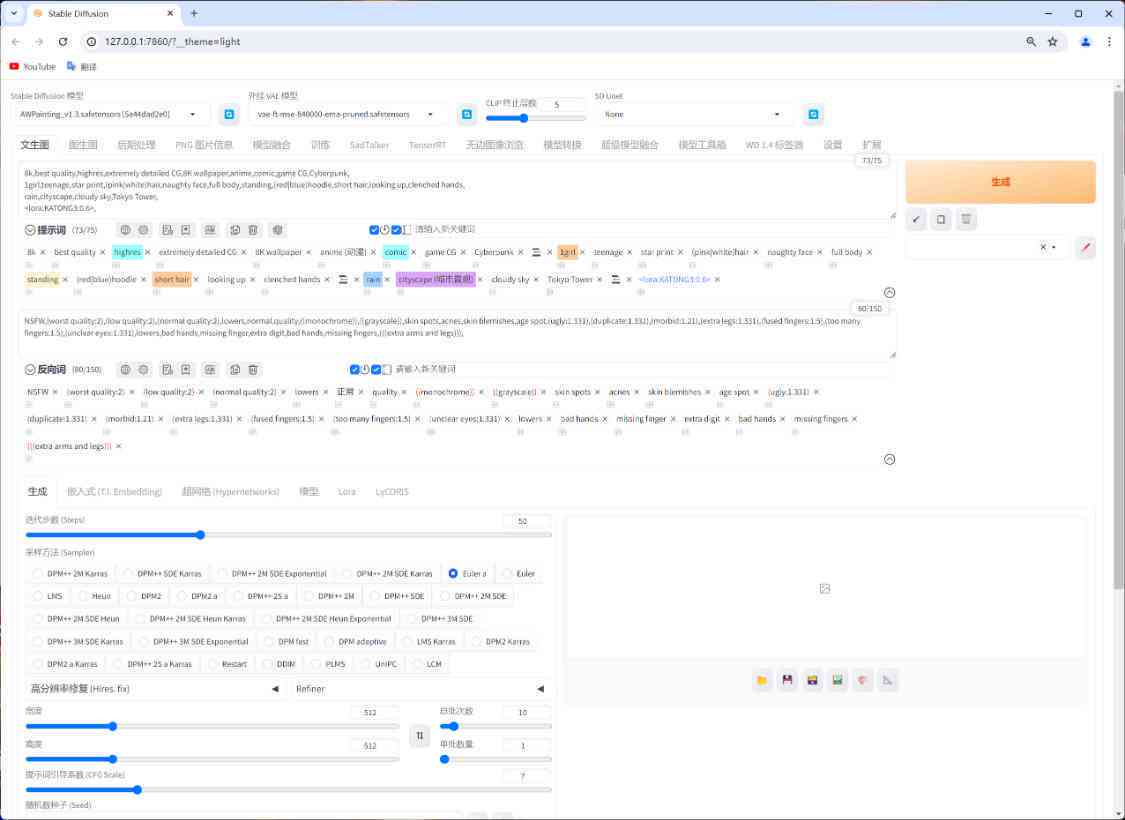1125x820 pixels.
Task: Open the SD Unet dropdown
Action: click(x=693, y=114)
